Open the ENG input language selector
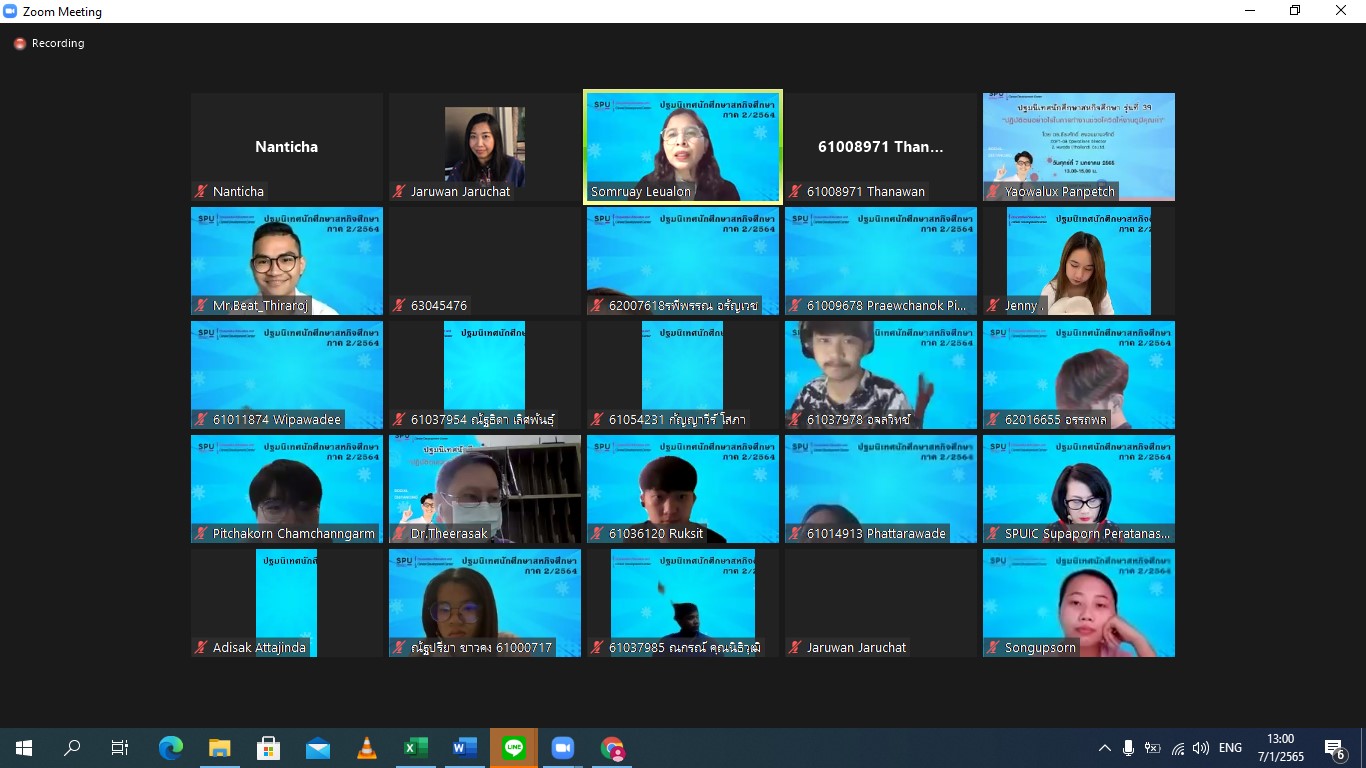 click(1230, 748)
